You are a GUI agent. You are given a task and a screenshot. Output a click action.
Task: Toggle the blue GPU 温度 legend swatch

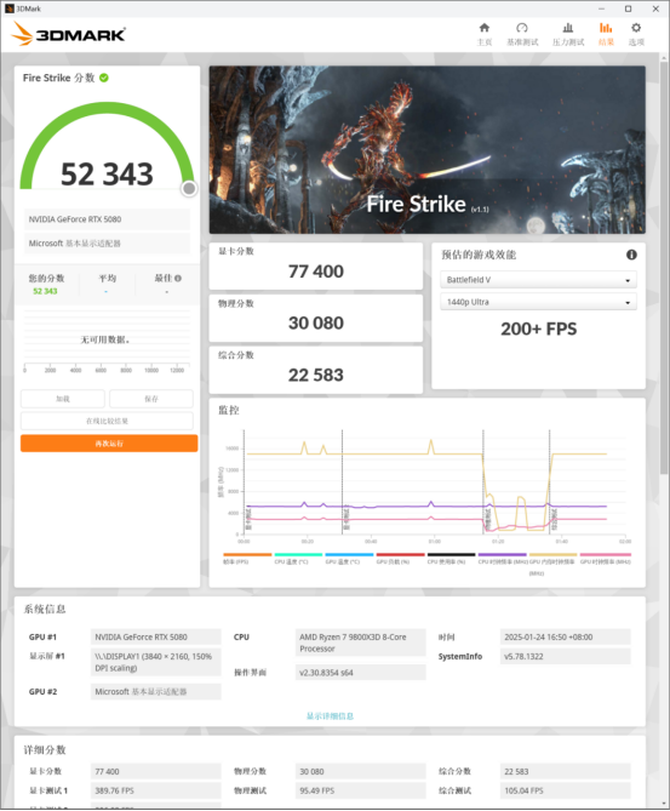(x=349, y=554)
